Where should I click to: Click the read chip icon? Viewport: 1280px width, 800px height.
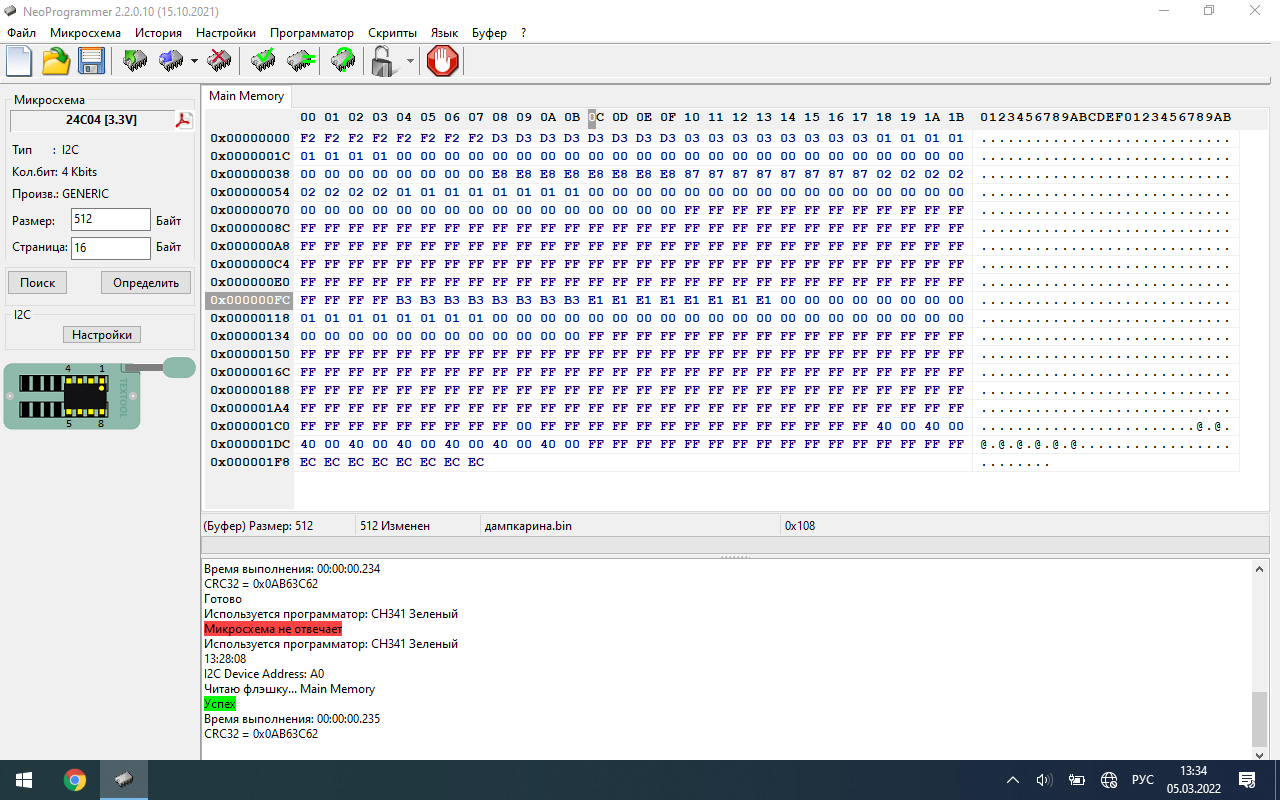[x=135, y=62]
